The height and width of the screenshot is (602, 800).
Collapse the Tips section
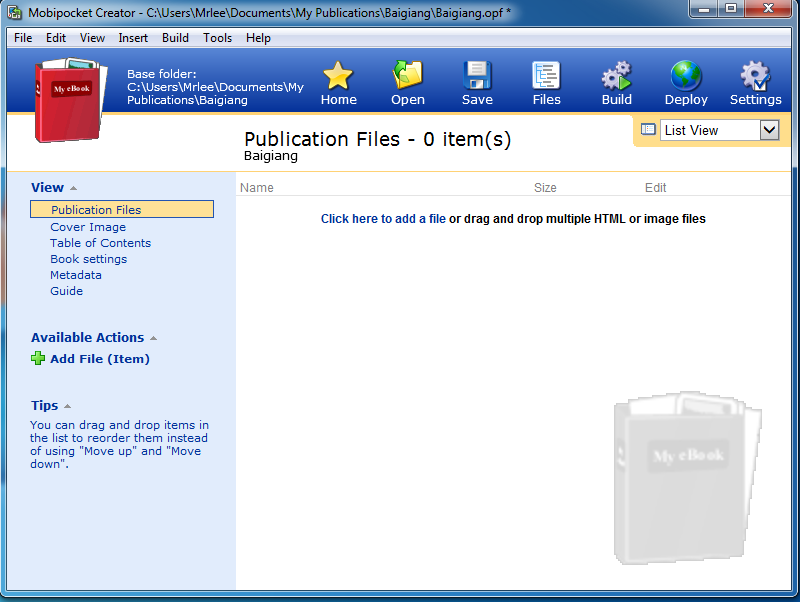(x=67, y=406)
